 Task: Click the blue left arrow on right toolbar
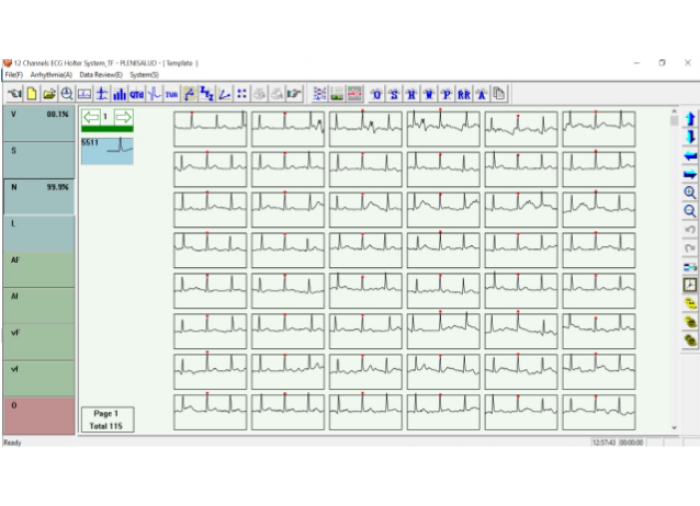690,156
